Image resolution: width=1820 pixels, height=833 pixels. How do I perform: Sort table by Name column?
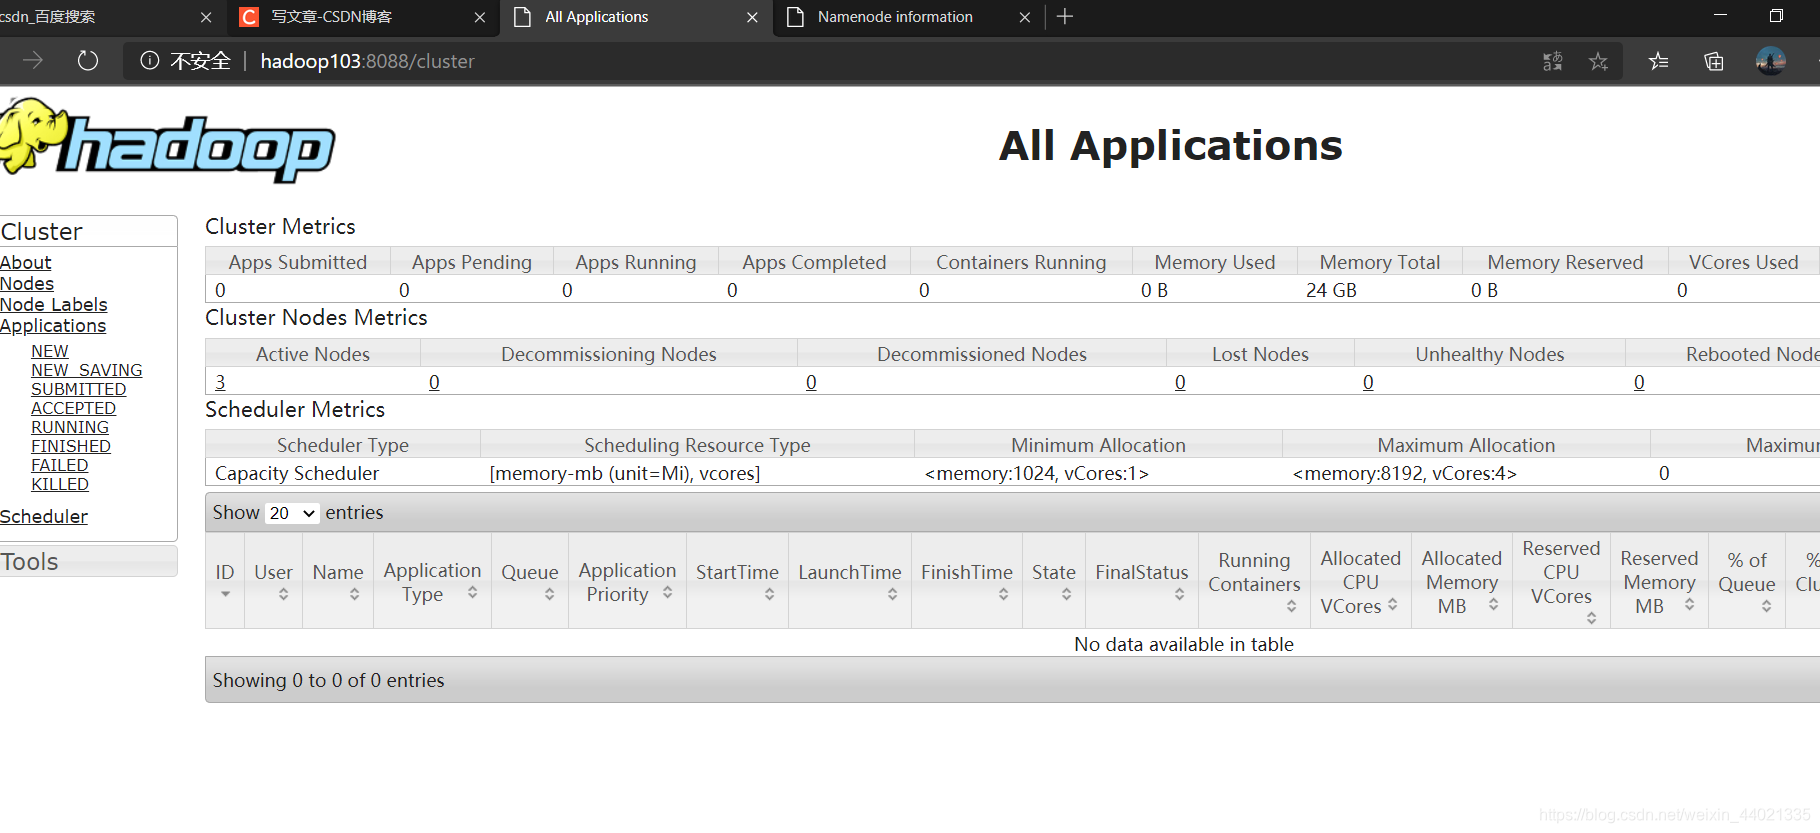tap(354, 594)
